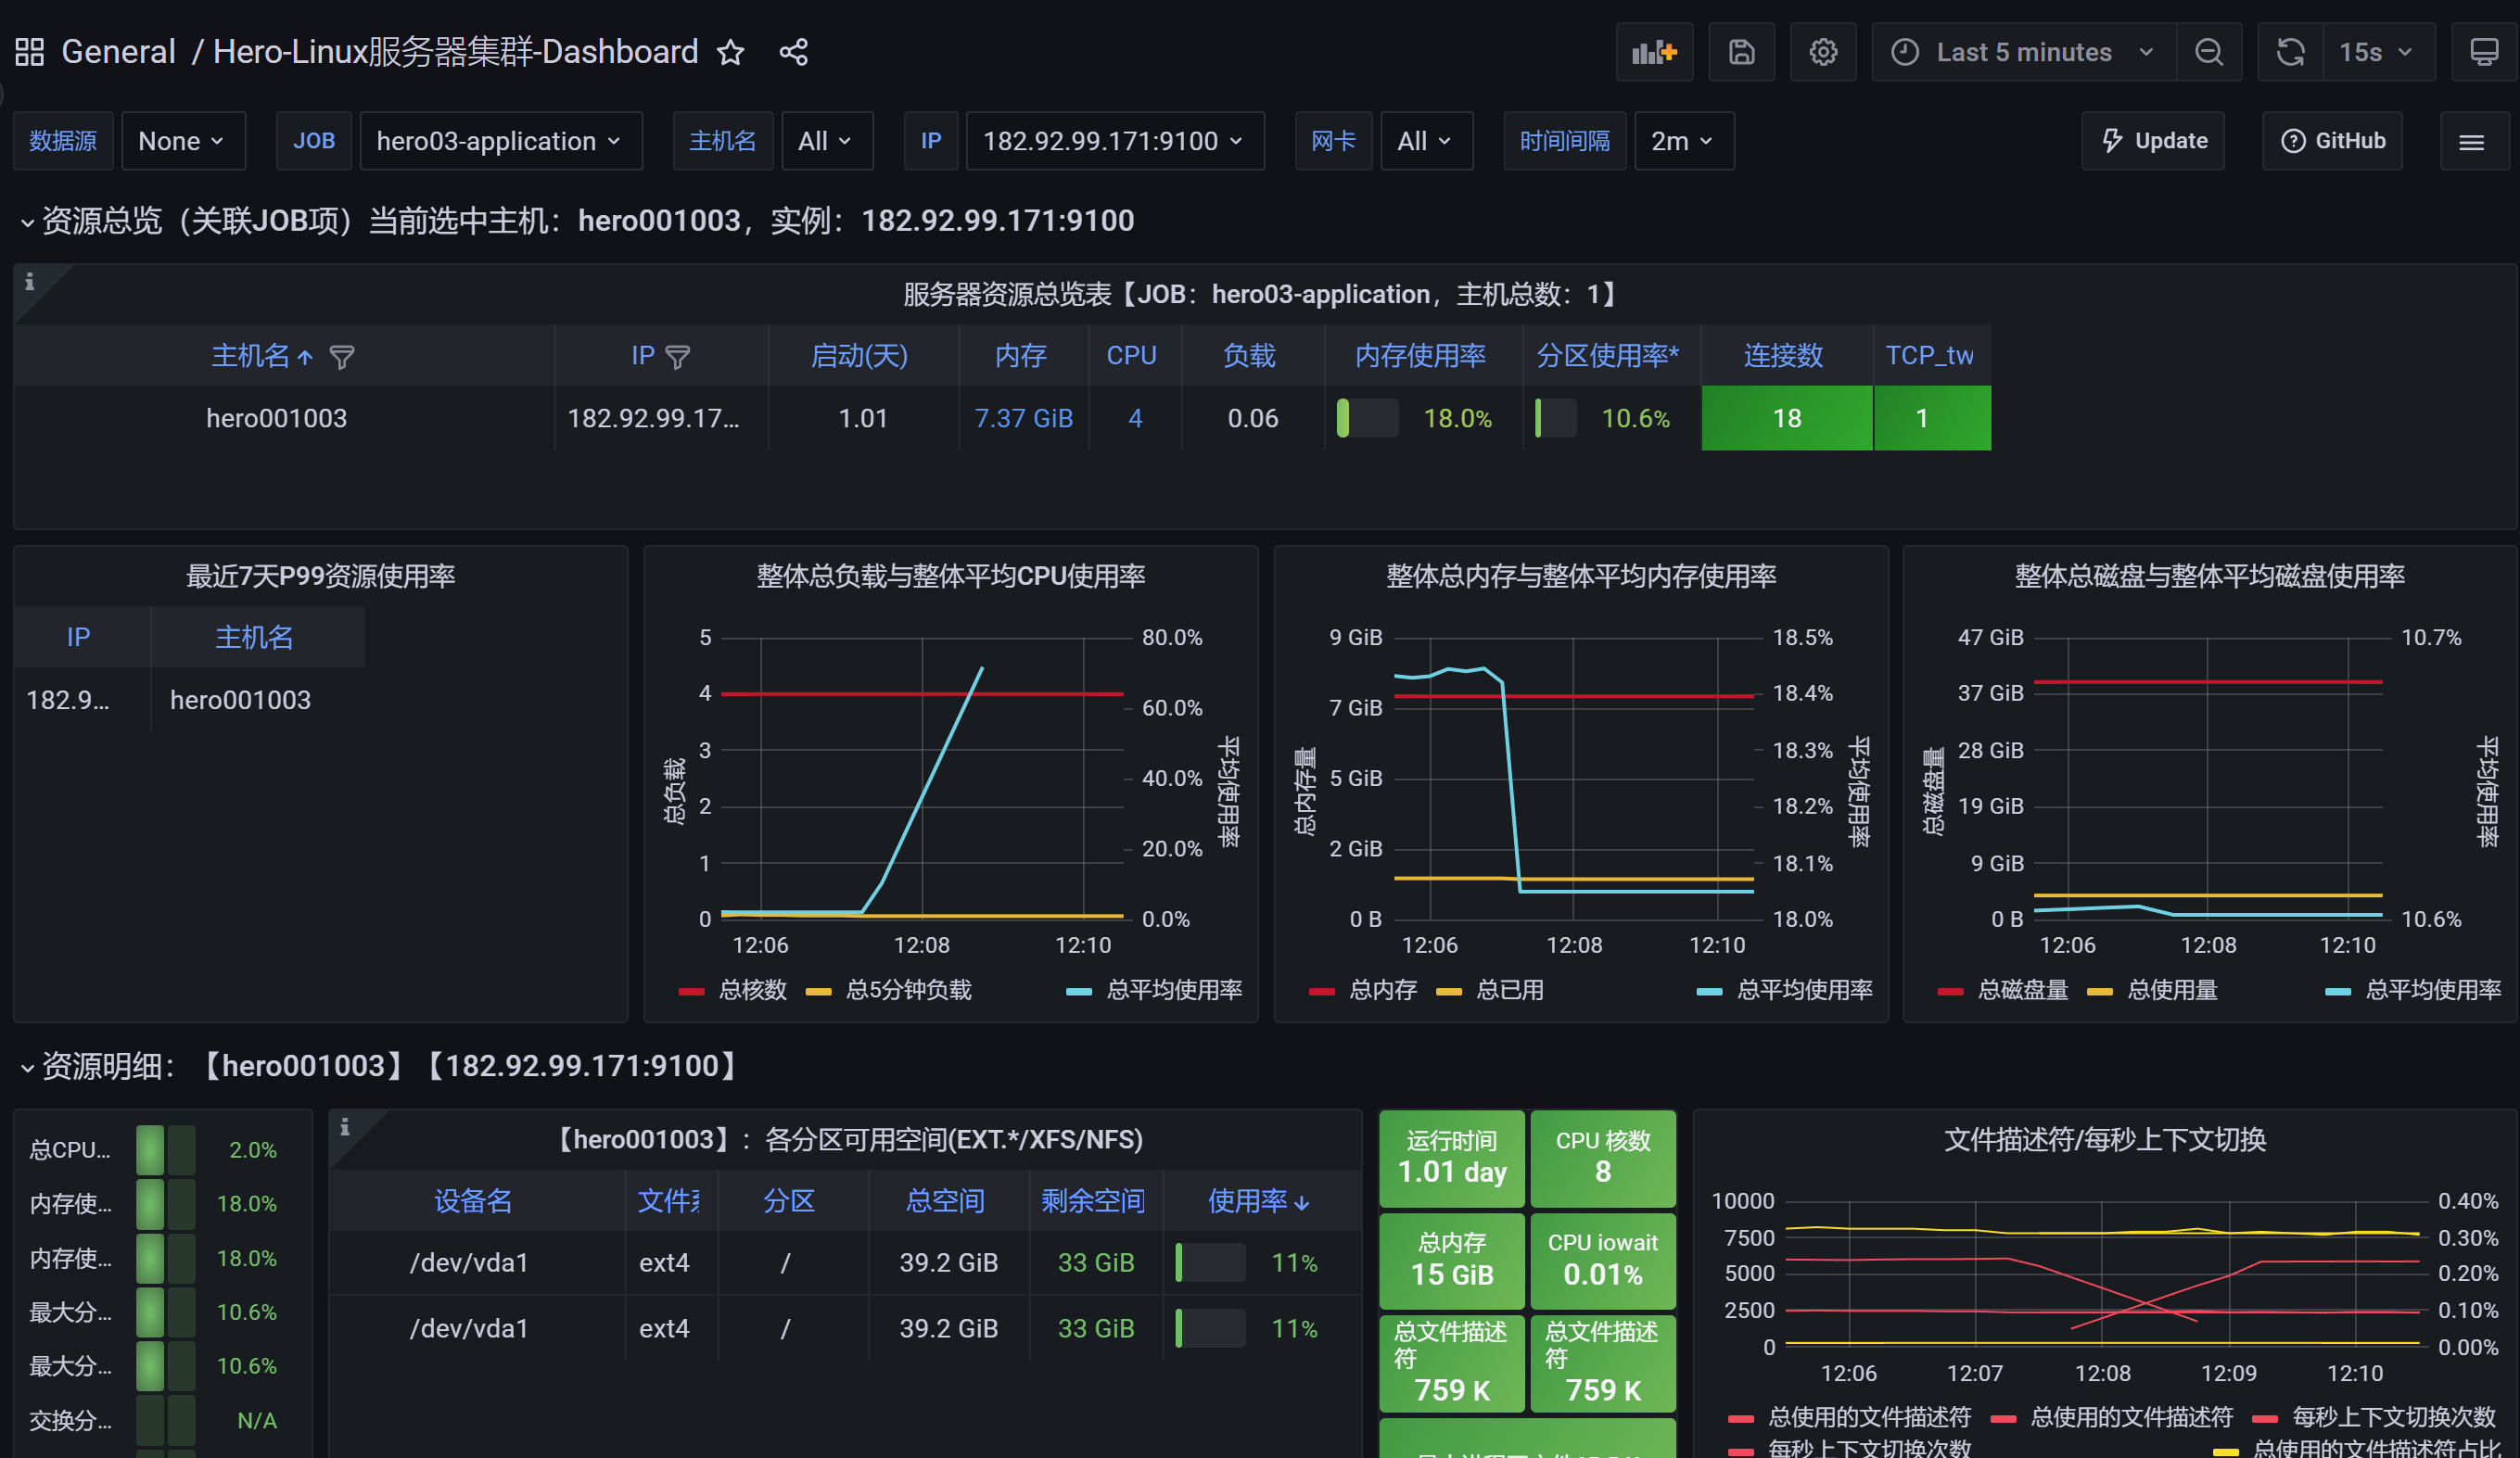The width and height of the screenshot is (2520, 1458).
Task: Filter the 主机名 column
Action: tap(342, 357)
